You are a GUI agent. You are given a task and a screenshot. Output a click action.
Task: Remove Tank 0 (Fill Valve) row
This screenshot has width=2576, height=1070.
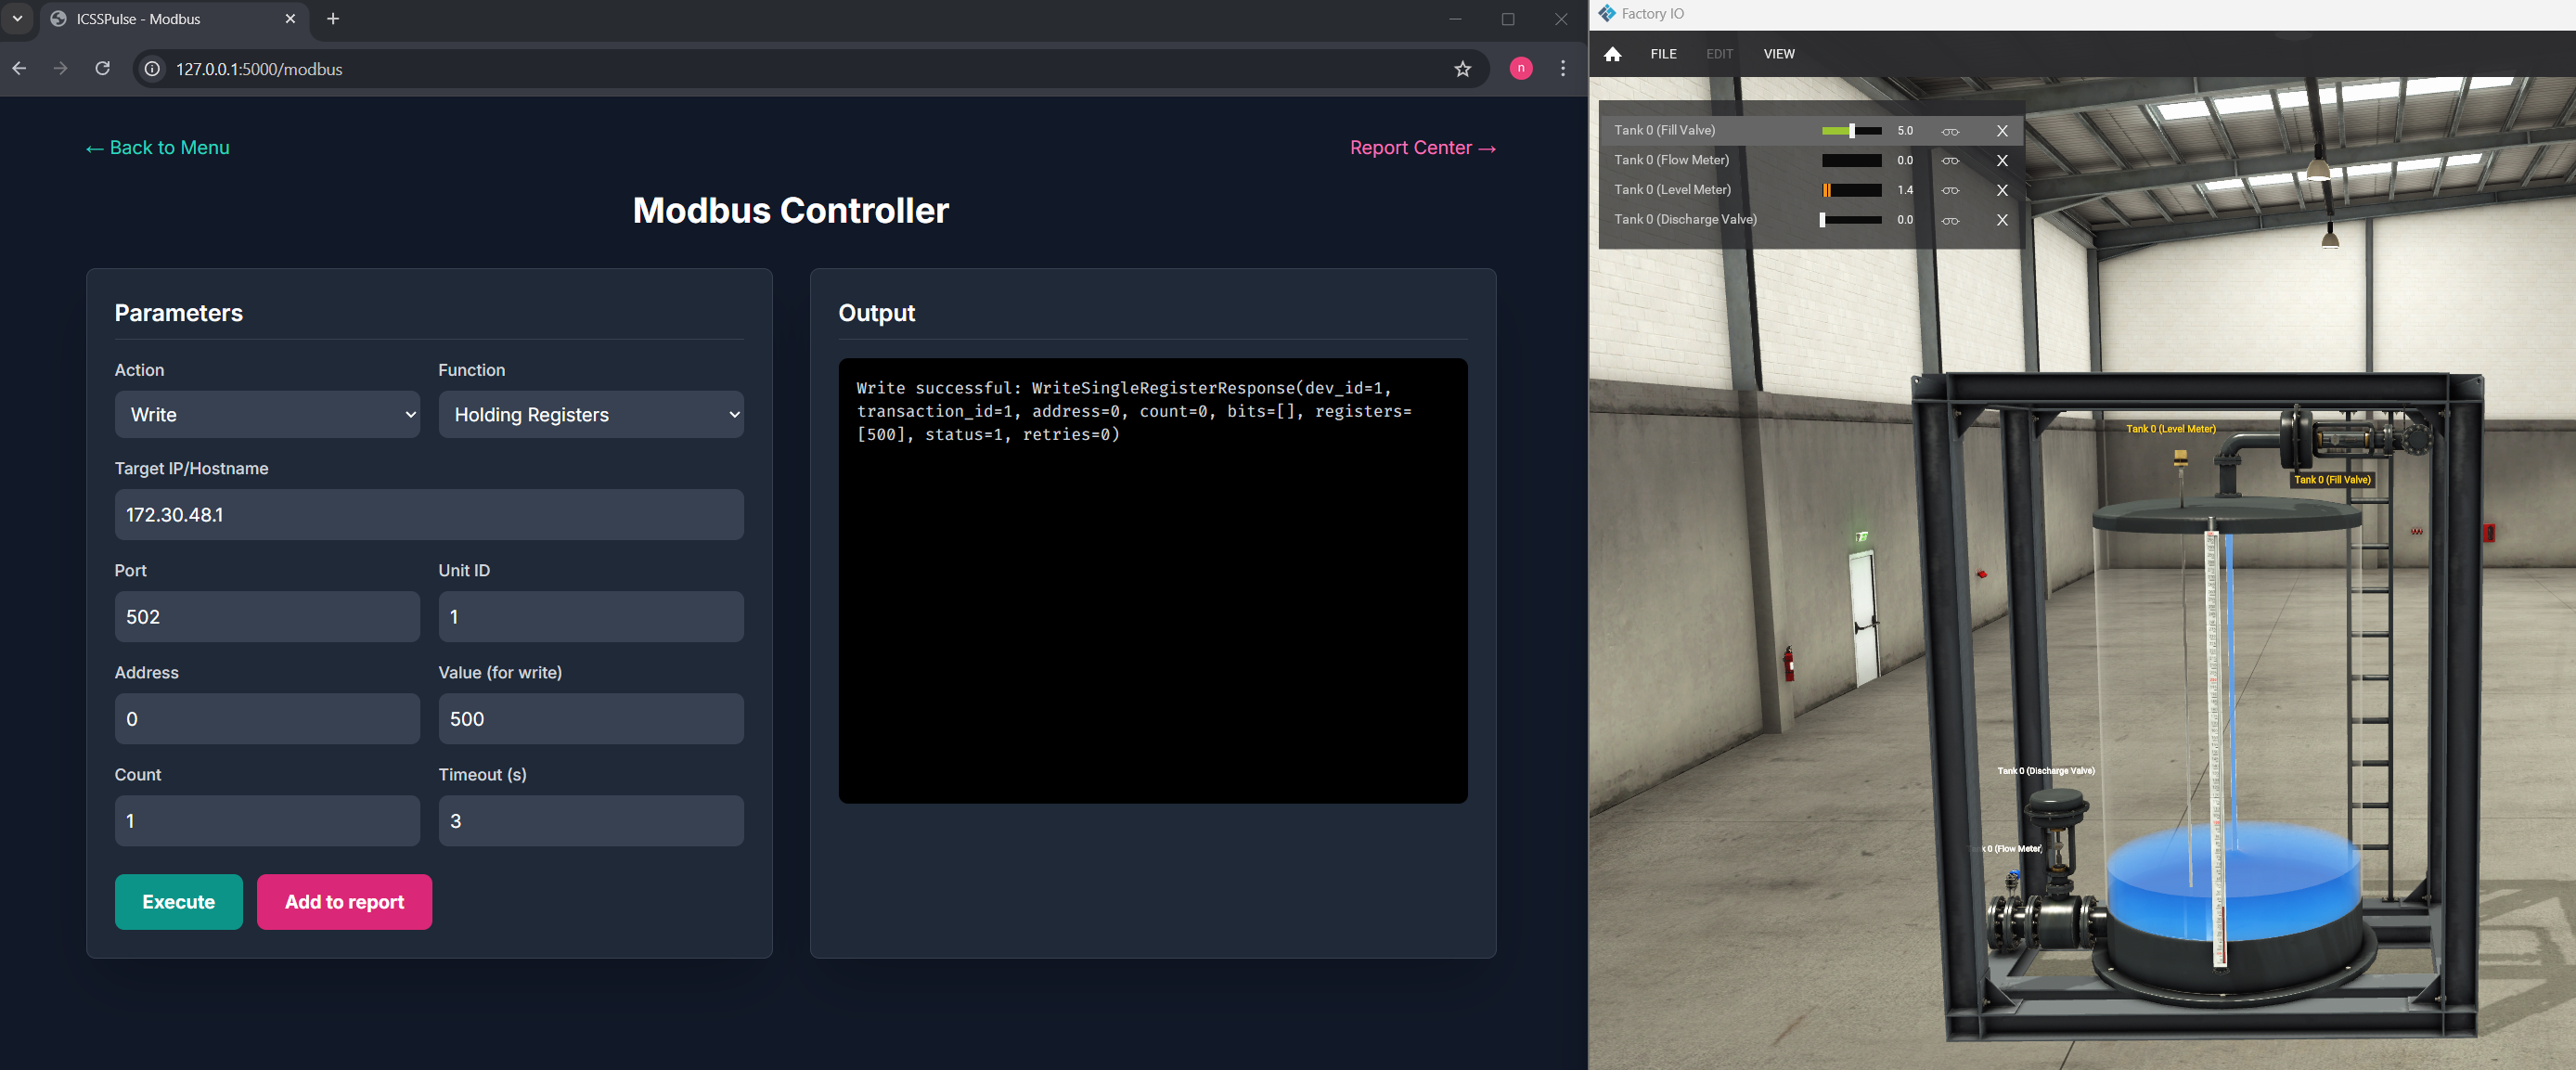coord(2002,131)
